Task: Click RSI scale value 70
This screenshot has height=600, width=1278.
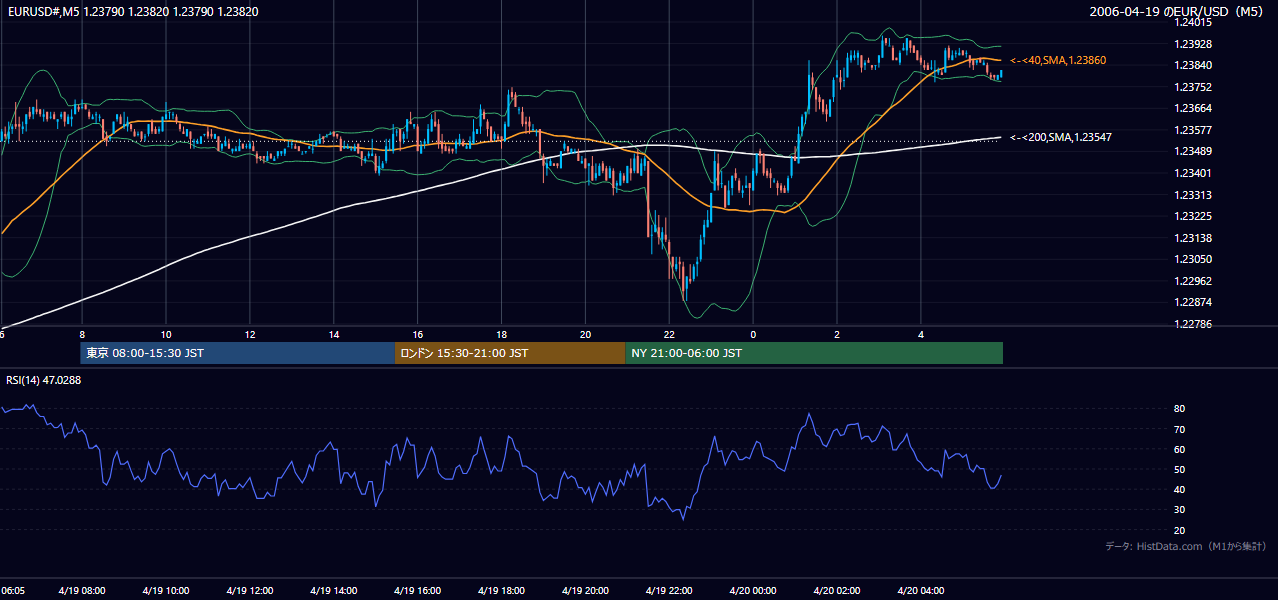Action: click(1180, 429)
